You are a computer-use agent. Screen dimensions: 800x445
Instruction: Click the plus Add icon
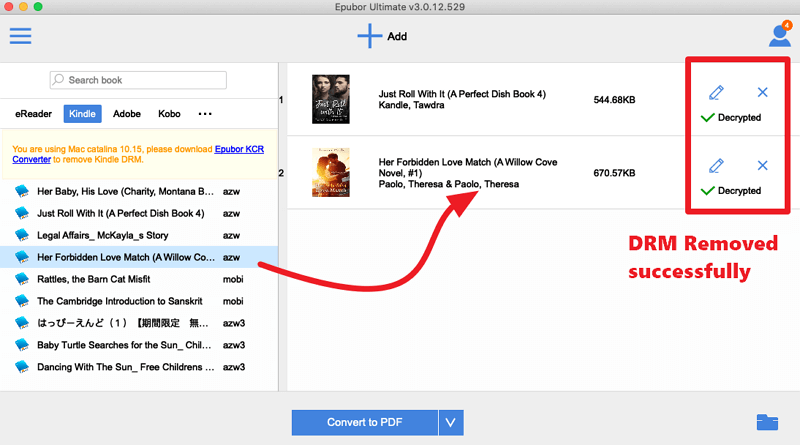click(369, 36)
